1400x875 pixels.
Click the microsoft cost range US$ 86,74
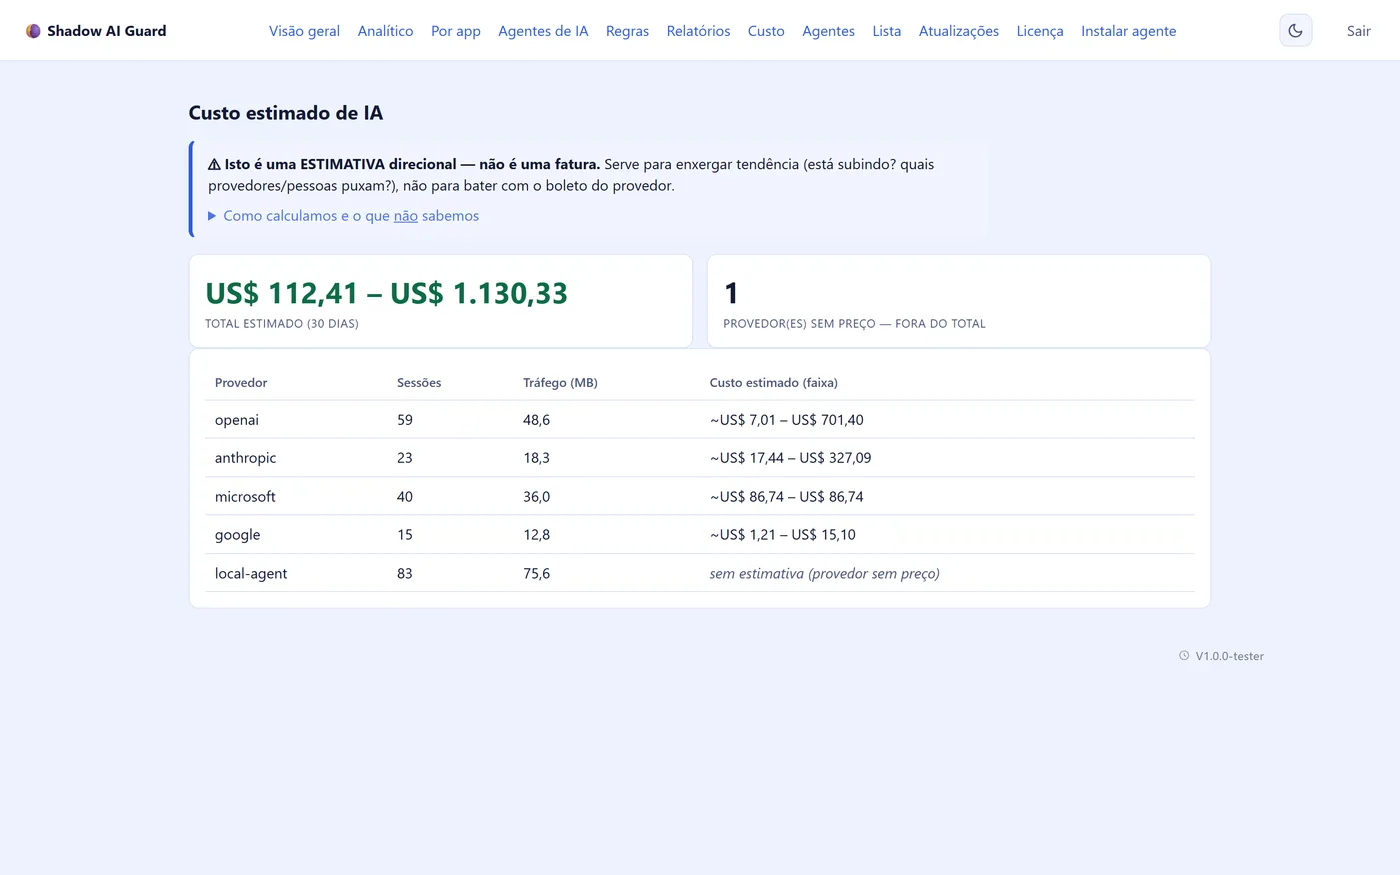787,497
